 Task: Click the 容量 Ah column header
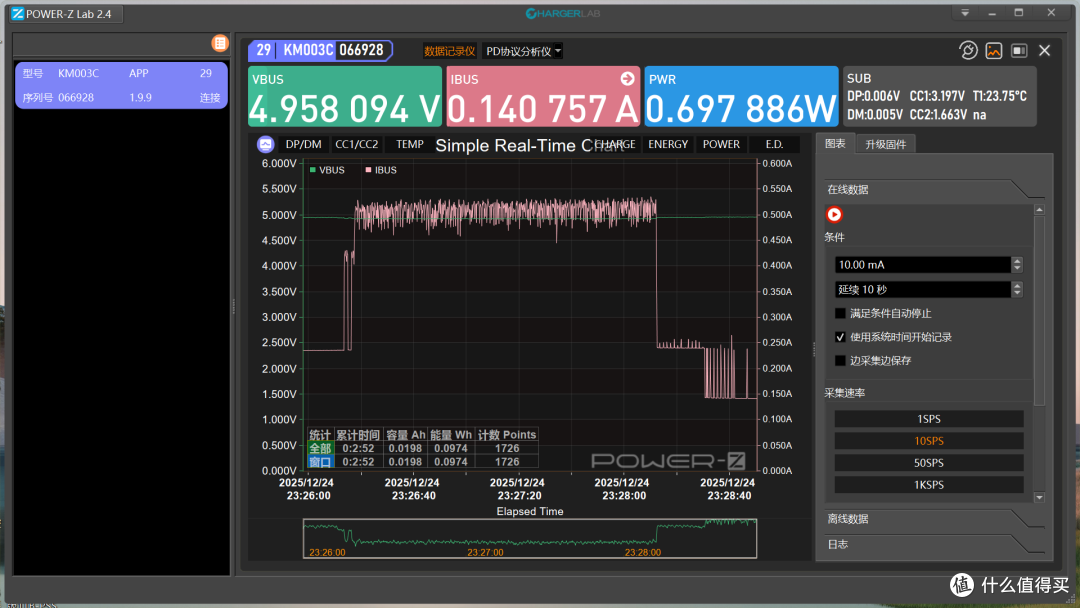(x=405, y=434)
